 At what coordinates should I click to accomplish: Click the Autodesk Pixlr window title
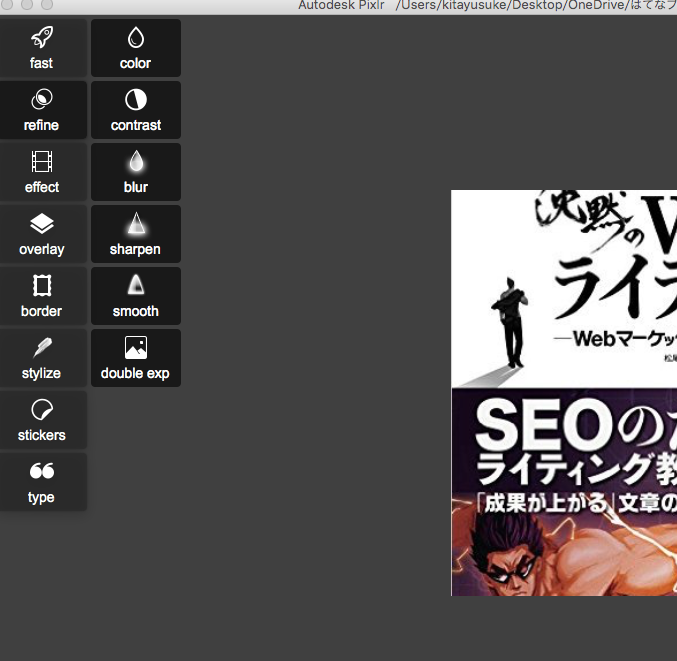tap(341, 5)
